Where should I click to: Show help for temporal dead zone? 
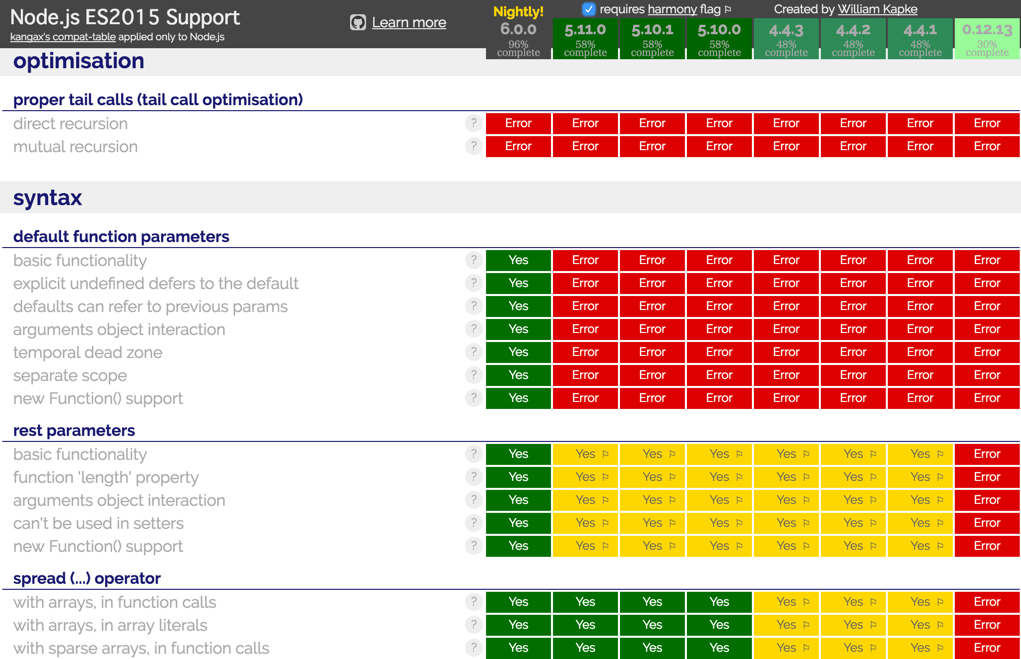pos(474,352)
